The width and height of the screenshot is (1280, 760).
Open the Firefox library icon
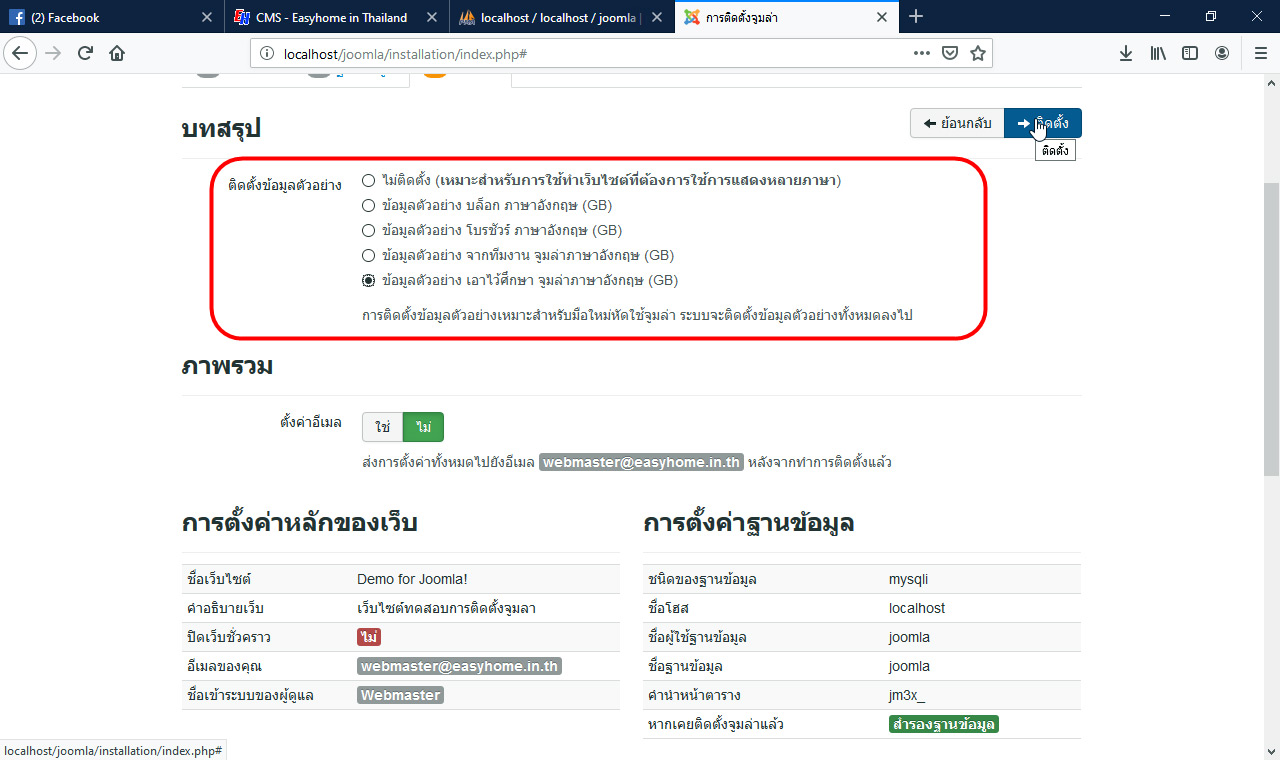pyautogui.click(x=1158, y=52)
